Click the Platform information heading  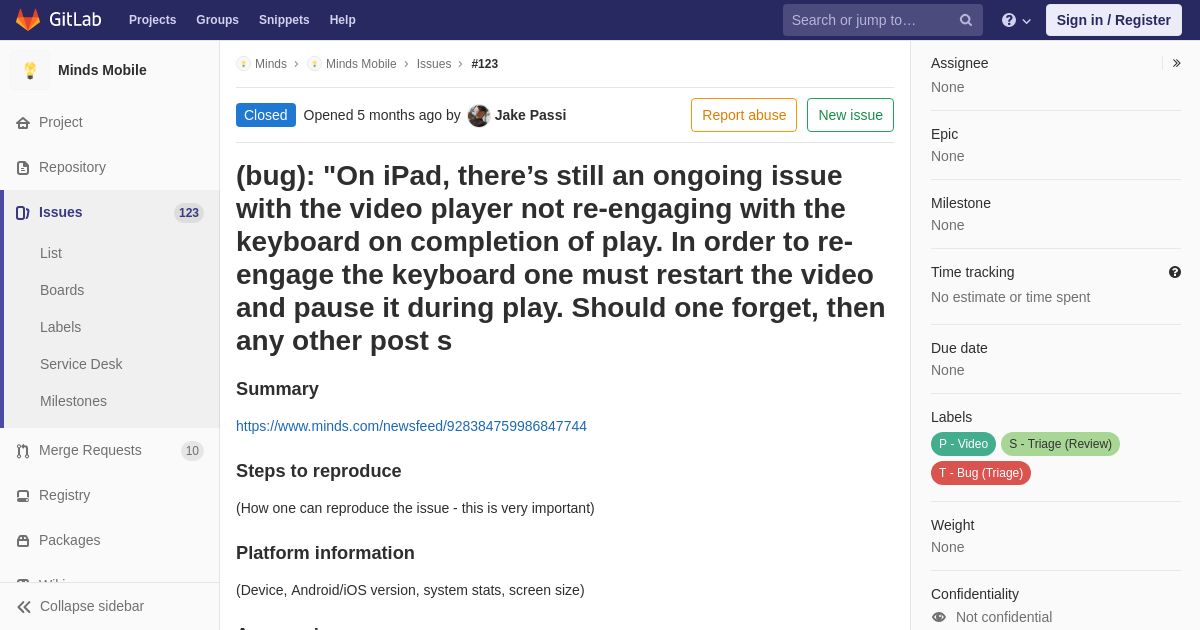tap(325, 553)
